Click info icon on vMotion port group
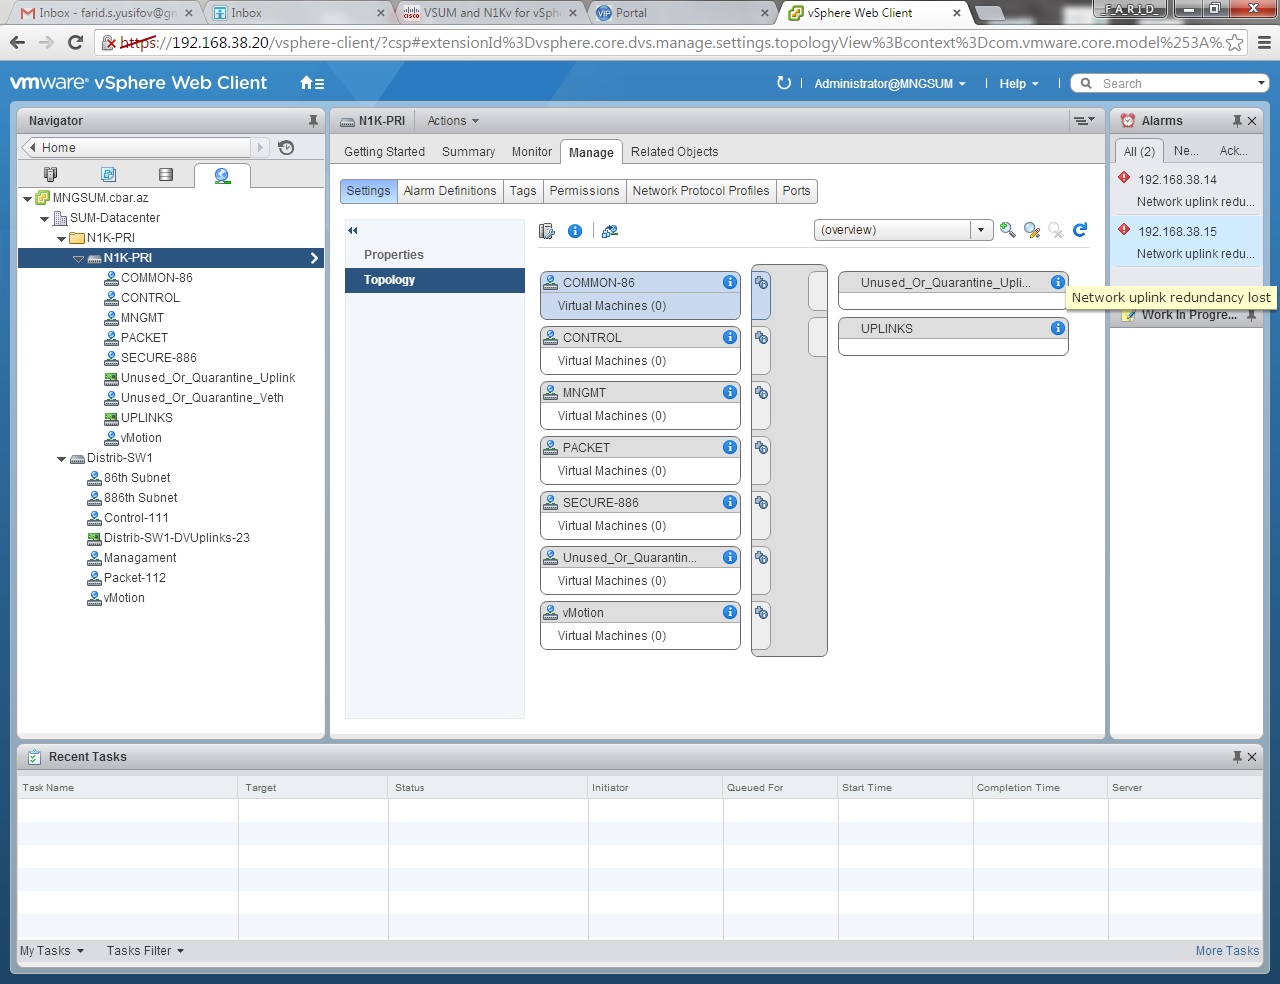Screen dimensions: 1280x984 730,613
